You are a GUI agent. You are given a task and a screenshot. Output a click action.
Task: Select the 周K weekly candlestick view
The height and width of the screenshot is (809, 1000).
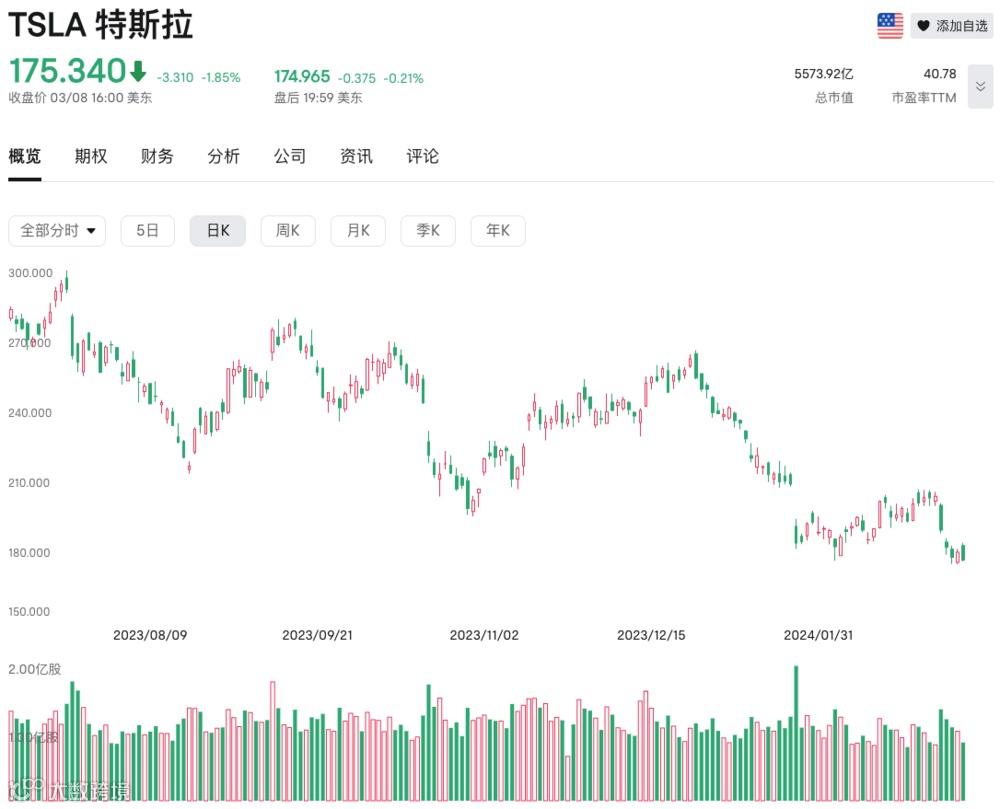tap(288, 230)
